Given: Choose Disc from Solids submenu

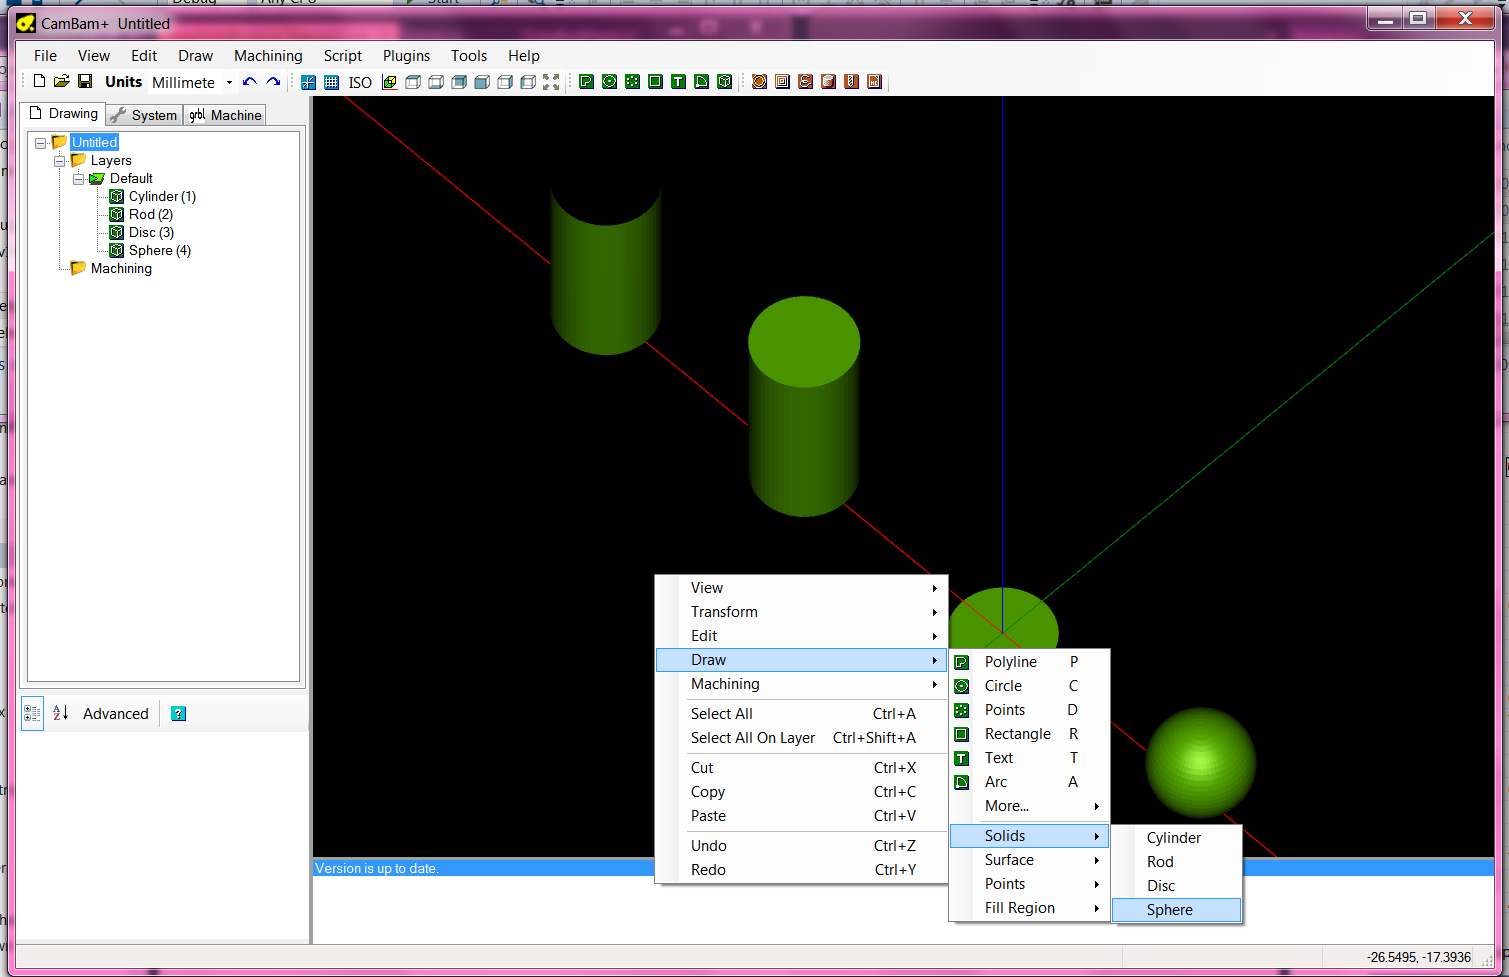Looking at the screenshot, I should click(1177, 886).
